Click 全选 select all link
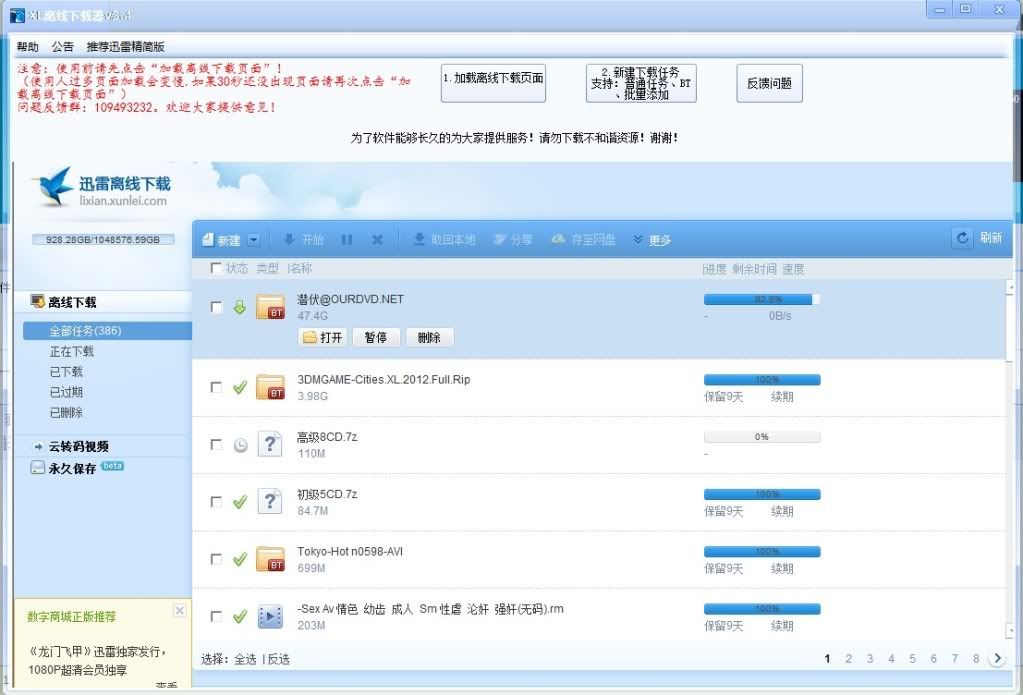Screen dimensions: 1023x695 (245, 659)
